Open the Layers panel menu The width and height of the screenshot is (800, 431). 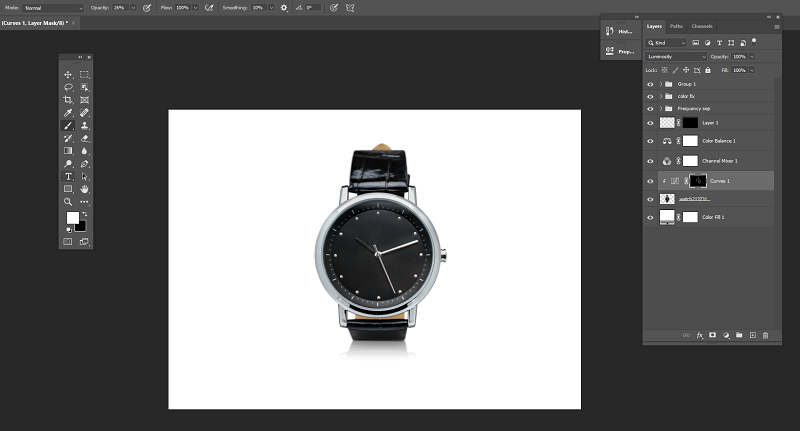777,27
